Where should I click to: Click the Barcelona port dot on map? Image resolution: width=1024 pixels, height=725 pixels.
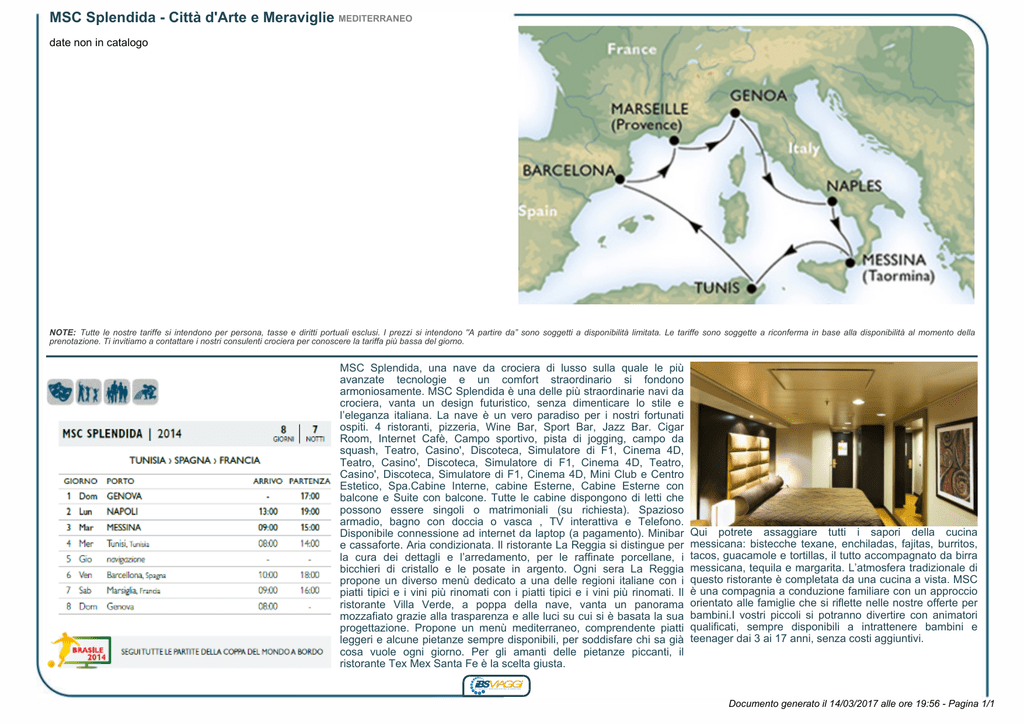(620, 179)
